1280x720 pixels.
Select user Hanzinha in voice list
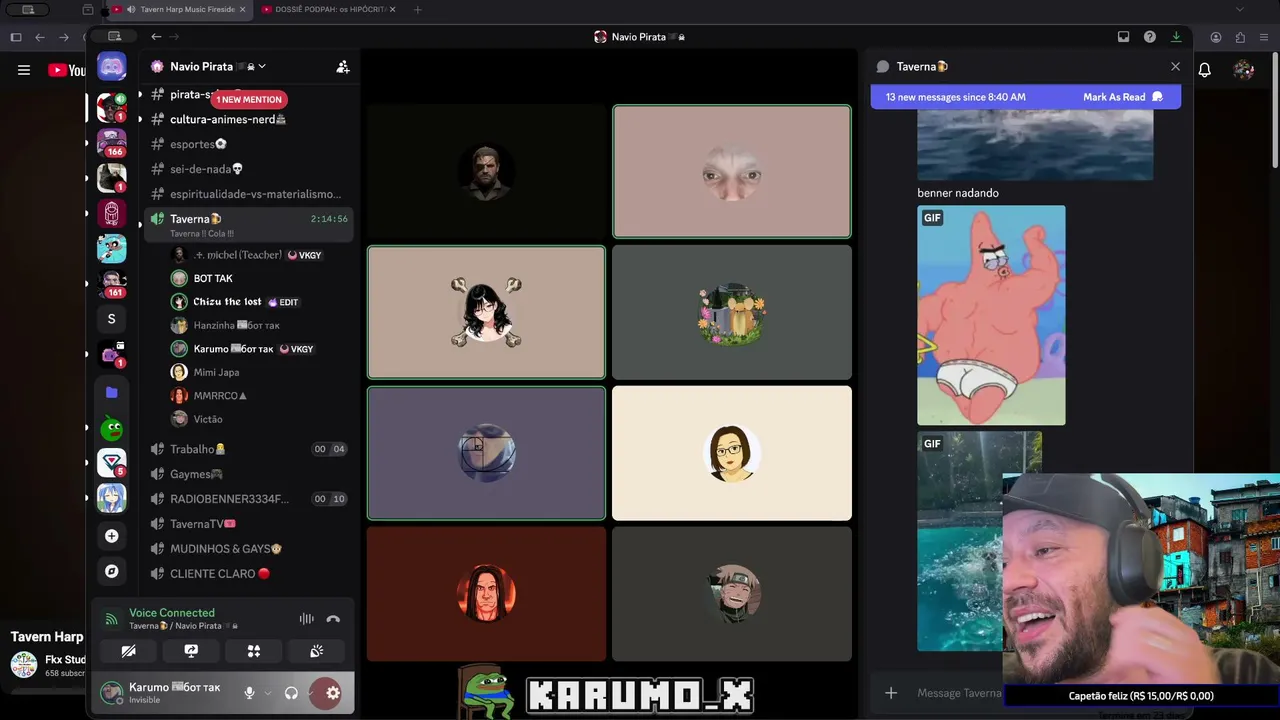pos(258,325)
